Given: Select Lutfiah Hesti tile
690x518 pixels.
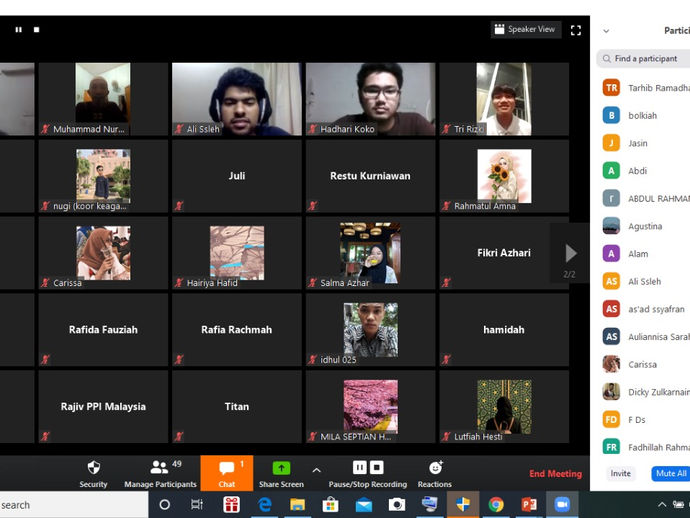Looking at the screenshot, I should tap(504, 407).
